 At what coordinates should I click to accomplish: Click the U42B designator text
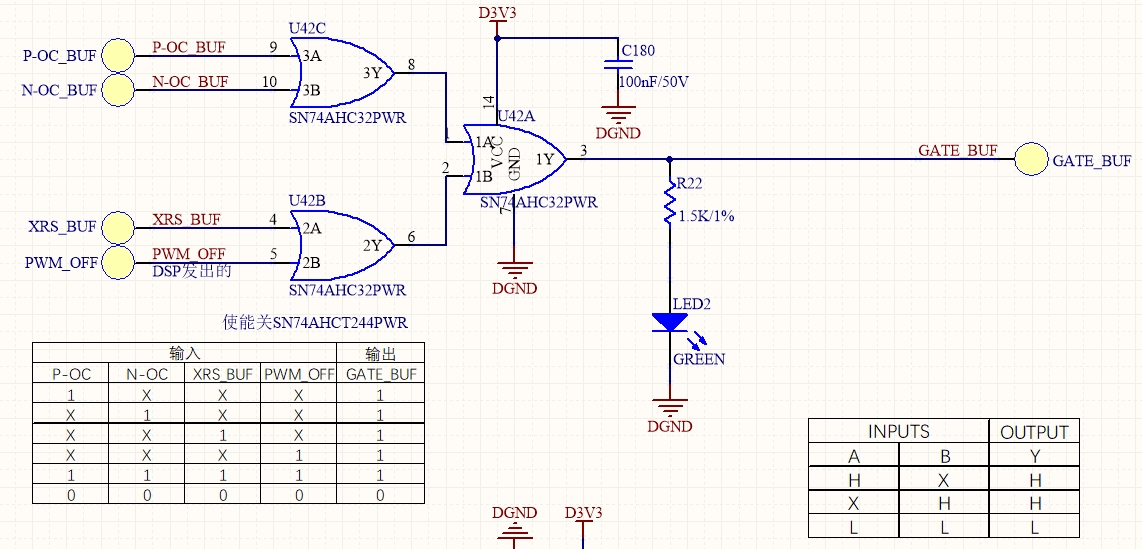[x=307, y=200]
